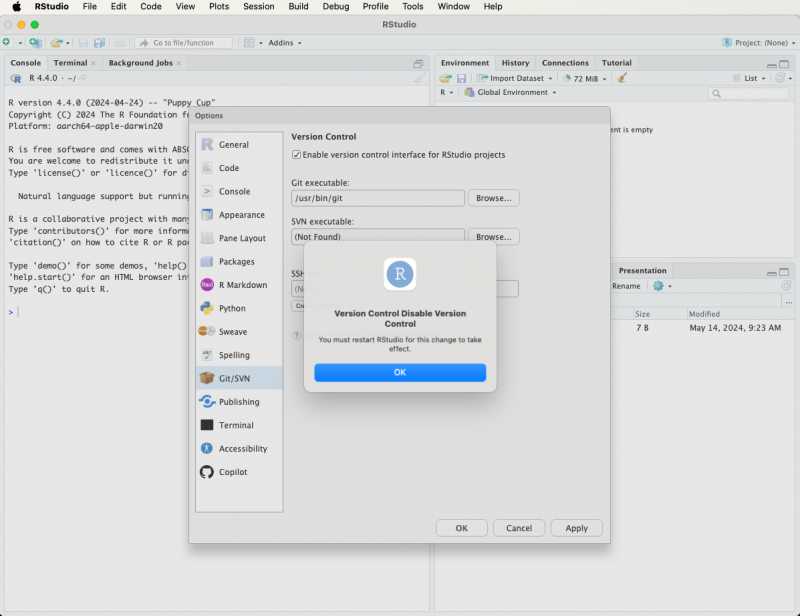The width and height of the screenshot is (800, 616).
Task: Close the Background Jobs tab
Action: 179,63
